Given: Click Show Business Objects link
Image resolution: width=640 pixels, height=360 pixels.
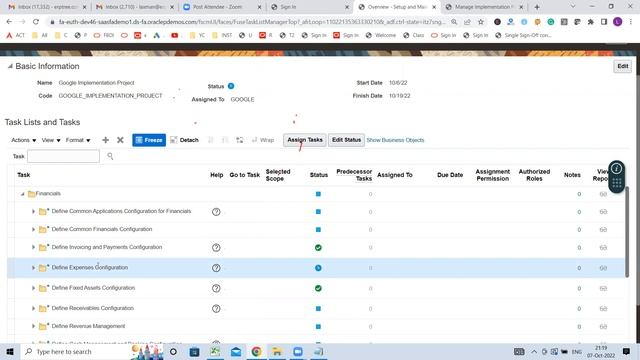Looking at the screenshot, I should pyautogui.click(x=395, y=140).
